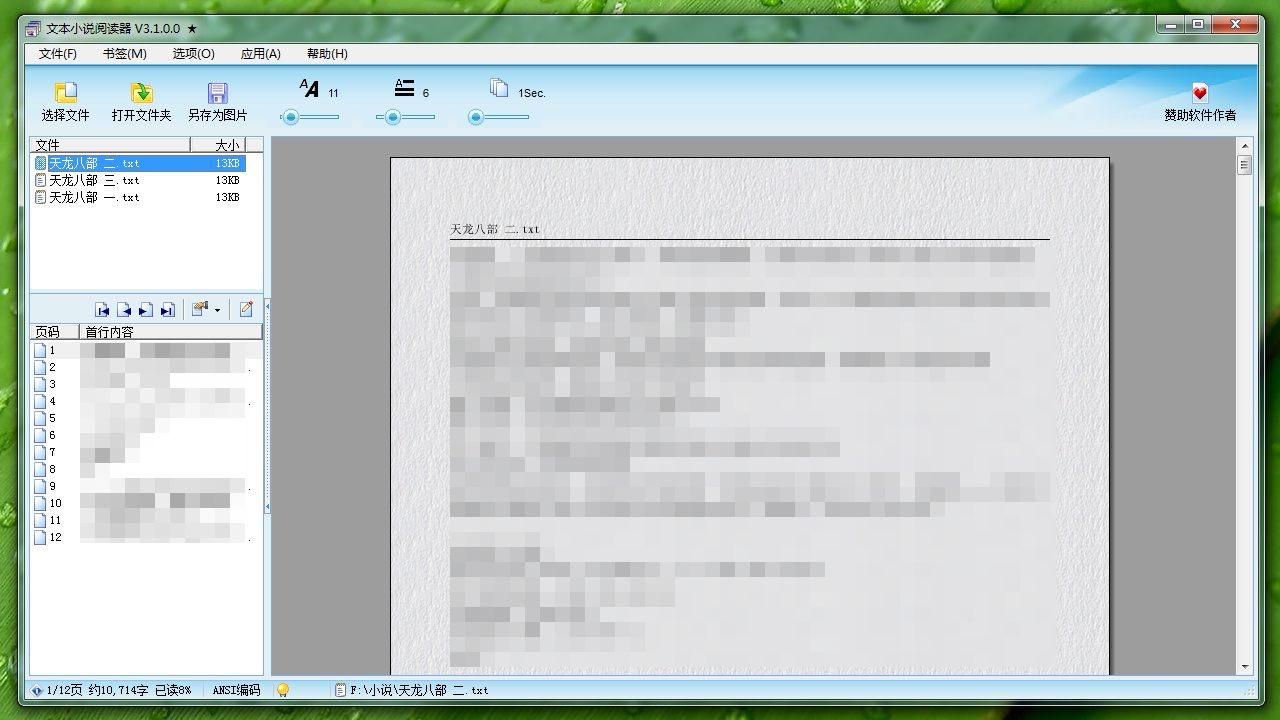Collapse the left sidebar using splitter arrow
Viewport: 1280px width, 720px height.
click(267, 306)
